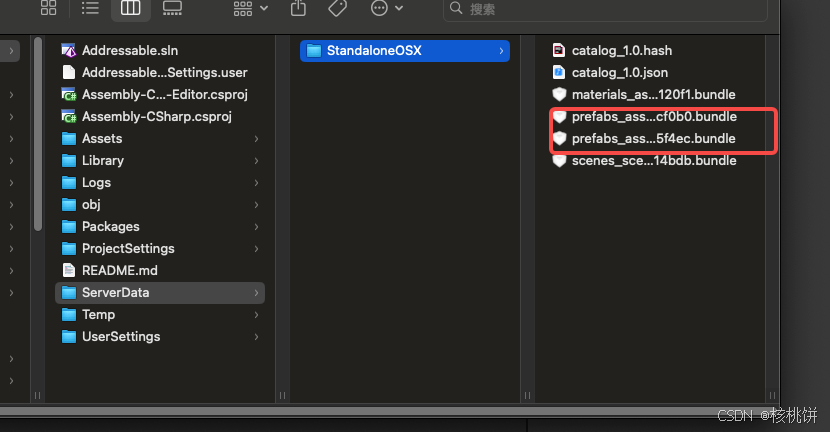
Task: Select the ServerData folder
Action: tap(160, 293)
